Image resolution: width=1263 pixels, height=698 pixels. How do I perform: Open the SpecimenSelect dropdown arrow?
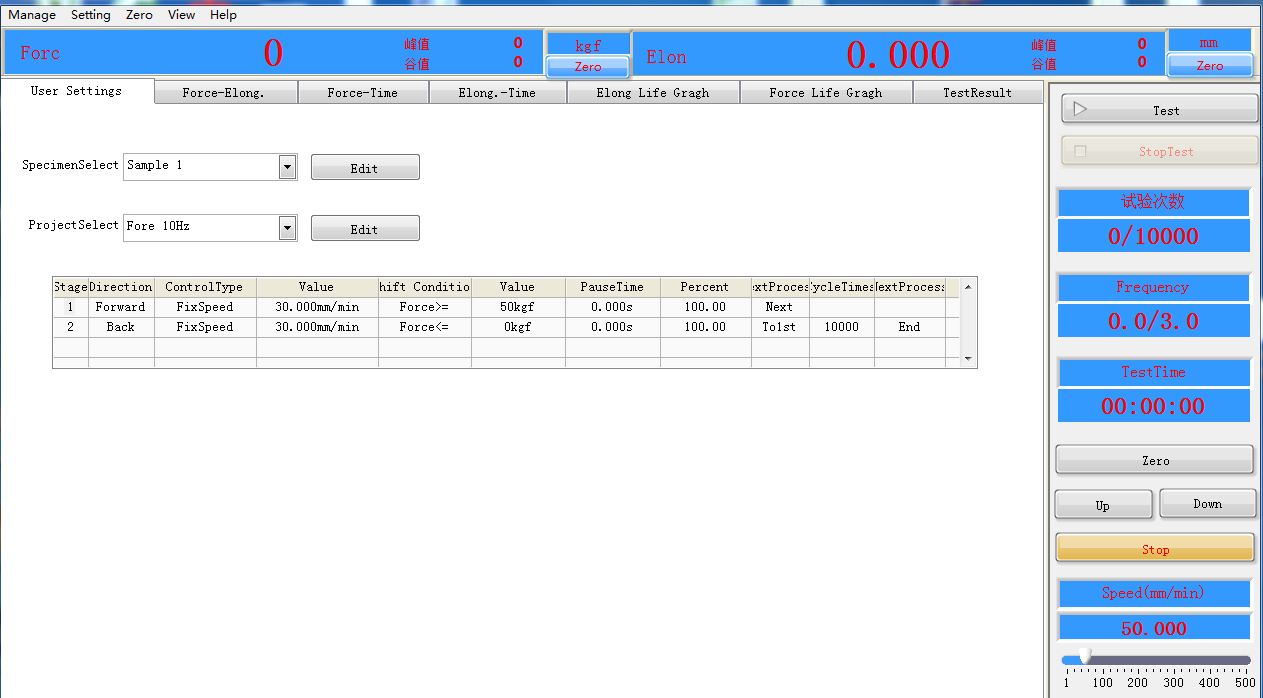click(288, 167)
